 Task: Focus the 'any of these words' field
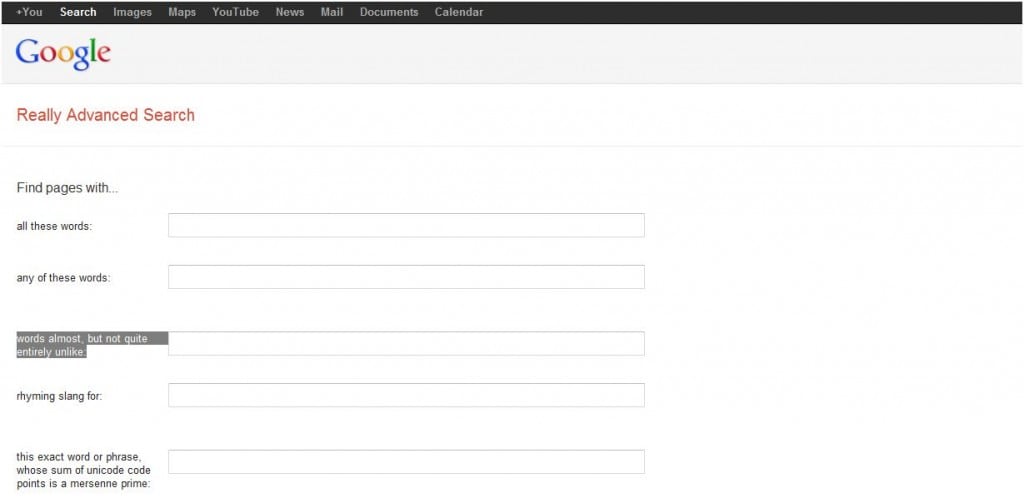click(406, 277)
